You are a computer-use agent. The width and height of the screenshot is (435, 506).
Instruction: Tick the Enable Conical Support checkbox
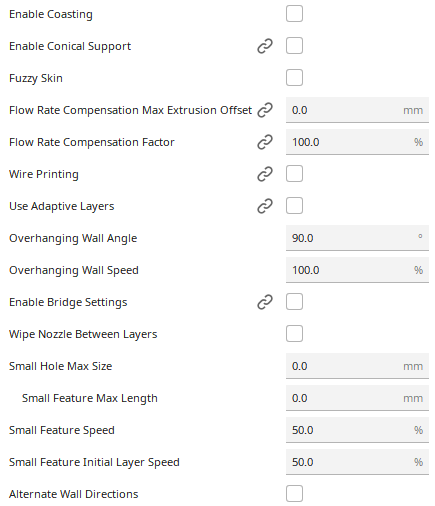tap(294, 46)
